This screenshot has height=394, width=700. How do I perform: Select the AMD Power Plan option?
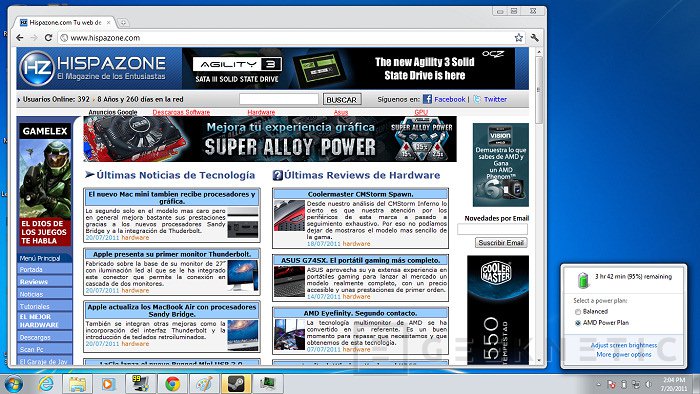coord(578,323)
